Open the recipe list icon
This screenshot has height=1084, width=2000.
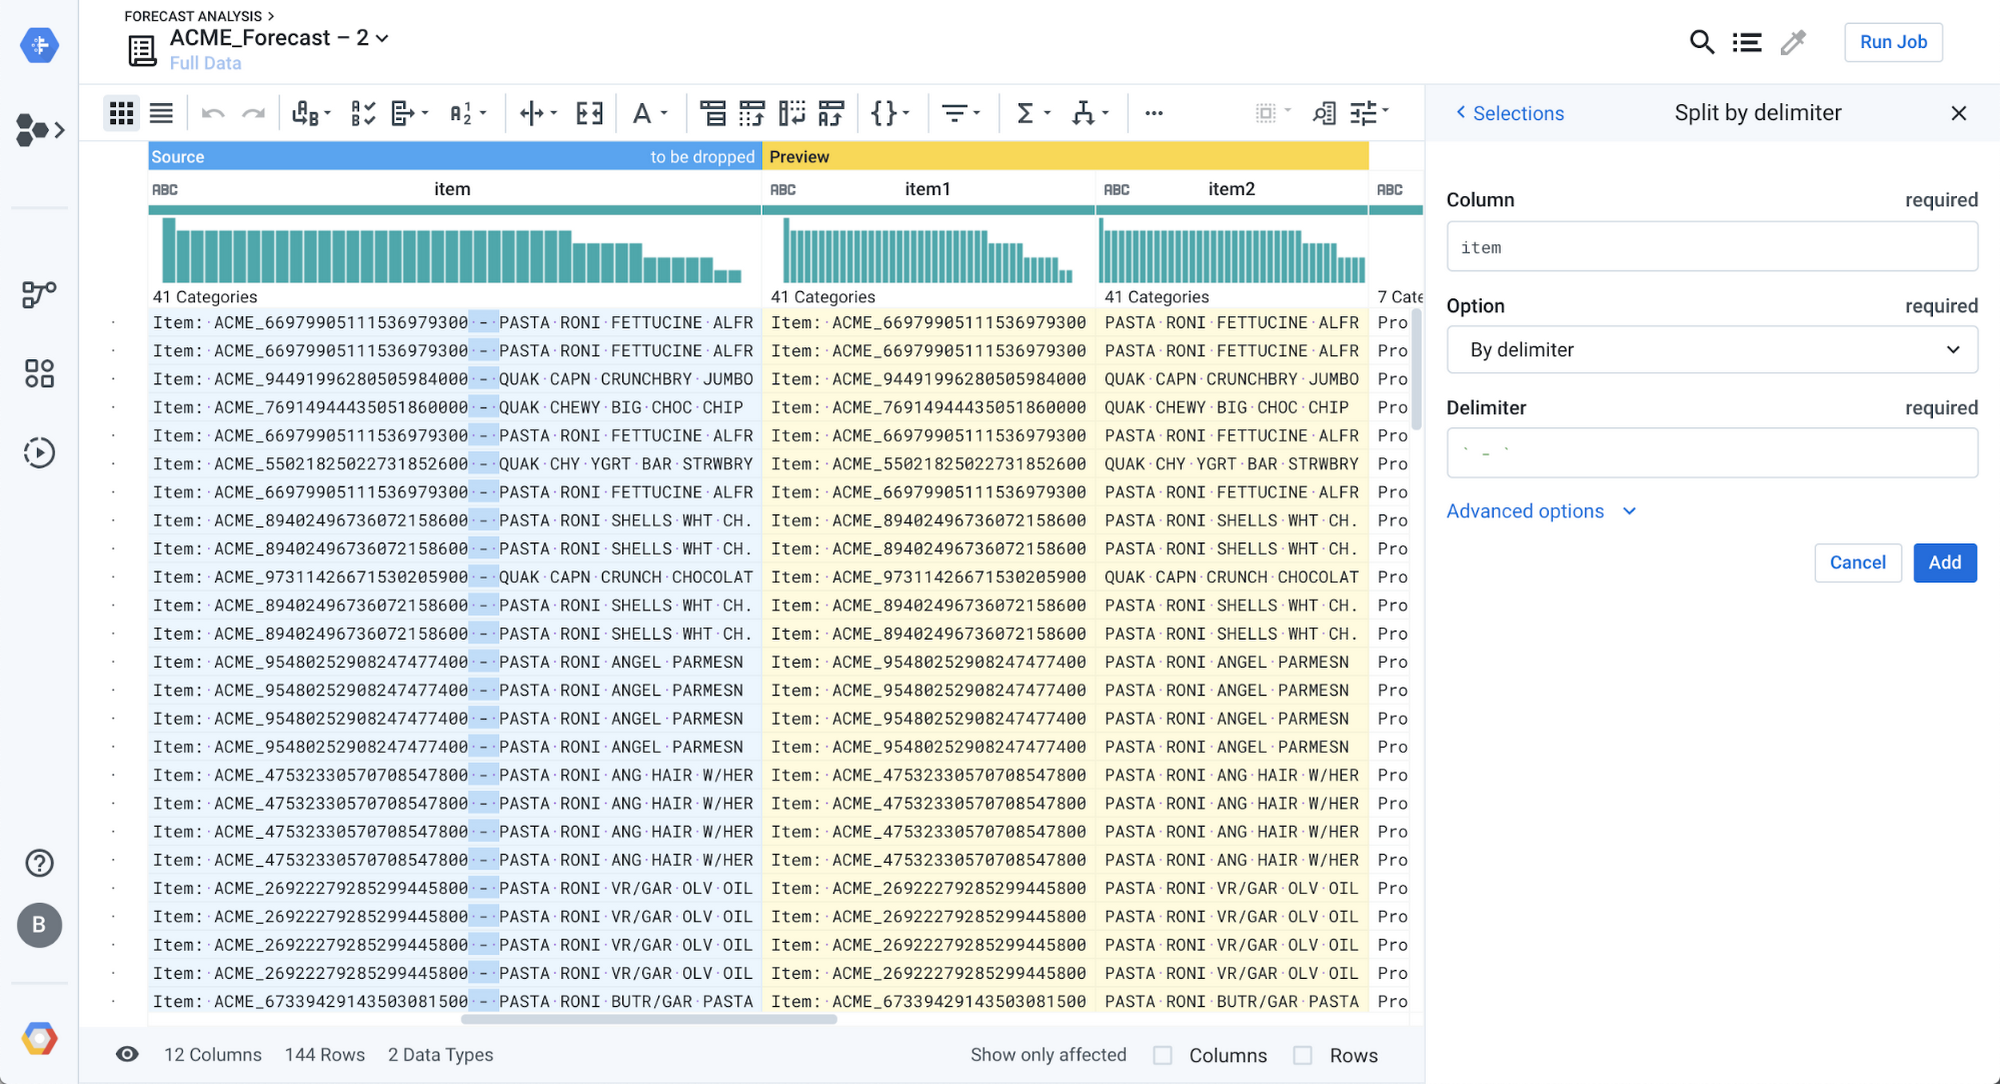[1747, 42]
